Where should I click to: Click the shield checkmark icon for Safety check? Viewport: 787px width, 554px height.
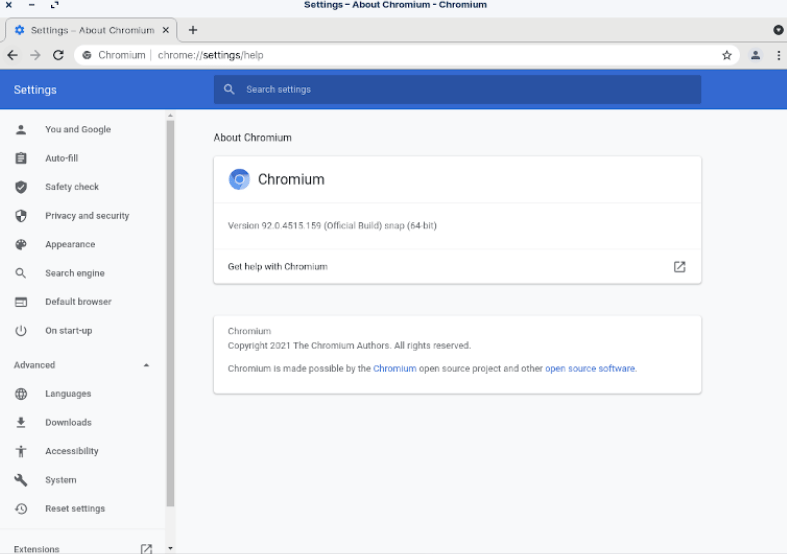pyautogui.click(x=21, y=187)
